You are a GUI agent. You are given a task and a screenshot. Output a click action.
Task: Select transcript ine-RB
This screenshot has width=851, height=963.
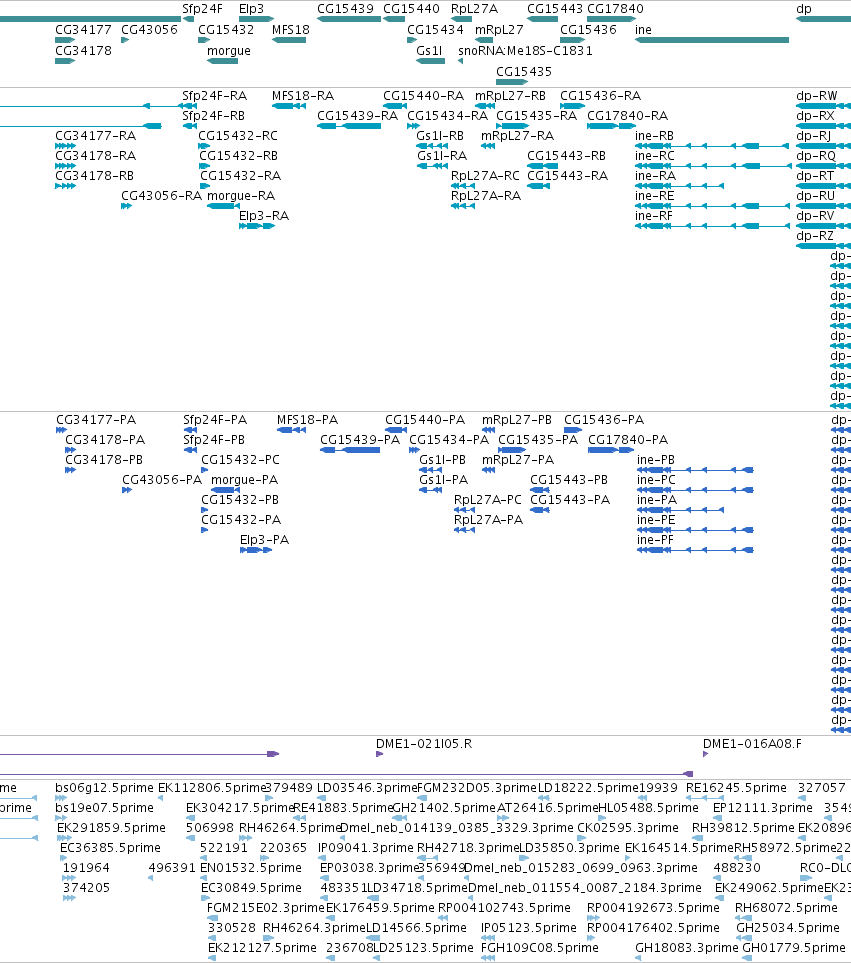(655, 136)
